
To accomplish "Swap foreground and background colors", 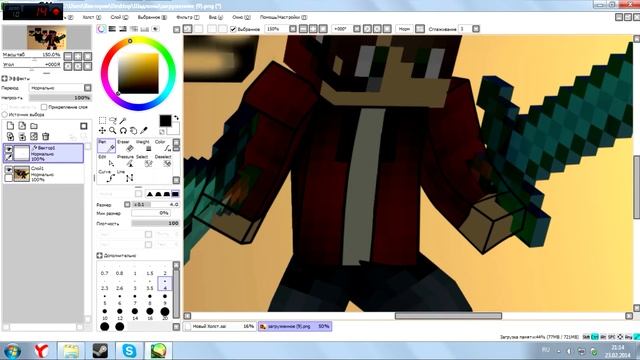I will coord(176,118).
